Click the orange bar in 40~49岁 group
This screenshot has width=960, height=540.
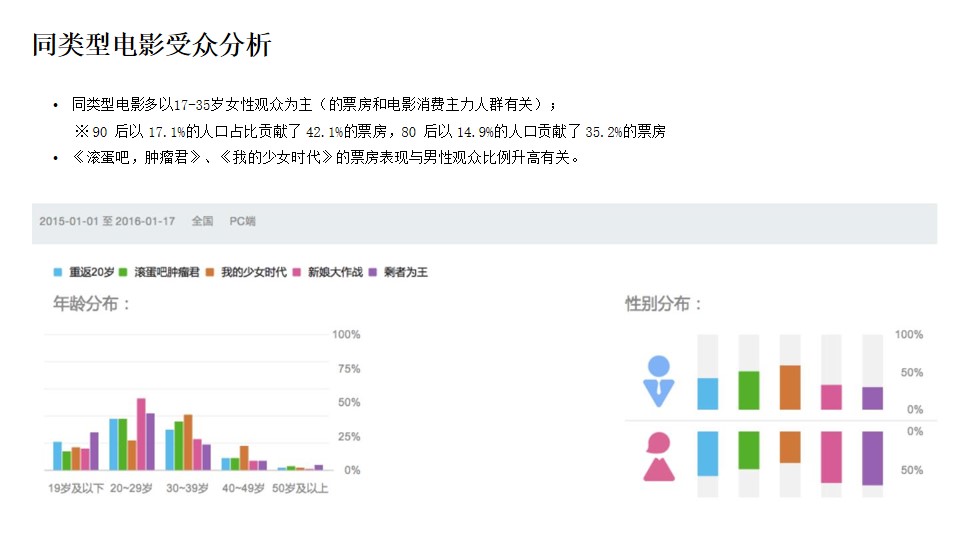[244, 458]
